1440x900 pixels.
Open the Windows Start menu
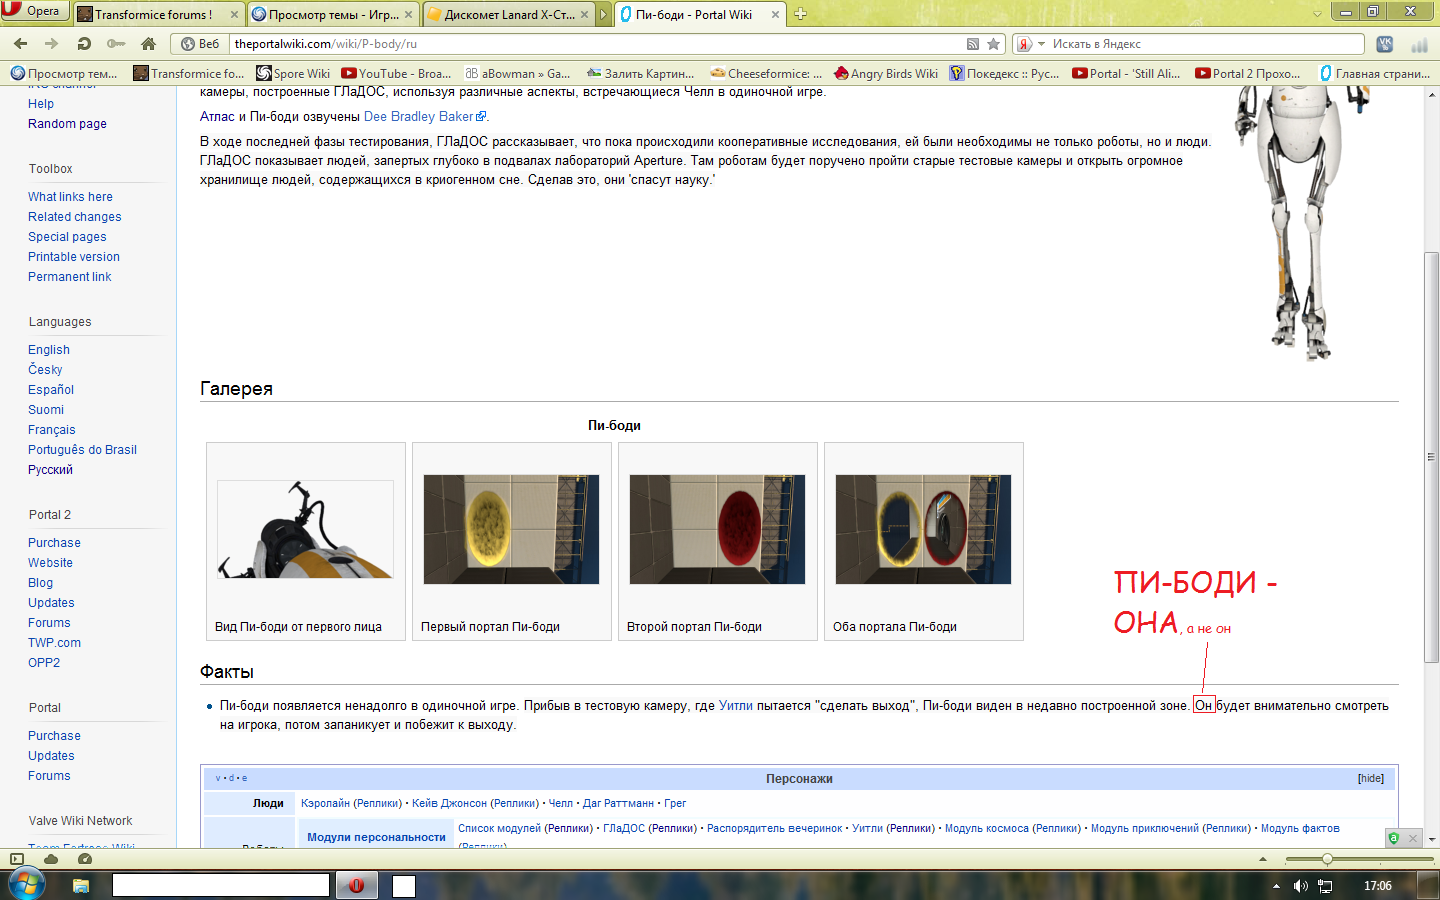(25, 885)
